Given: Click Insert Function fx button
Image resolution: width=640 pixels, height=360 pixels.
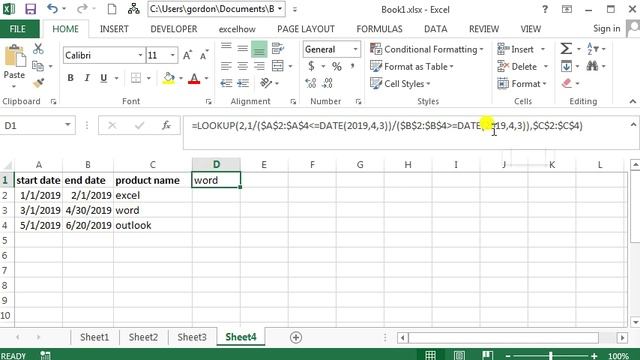Looking at the screenshot, I should pyautogui.click(x=166, y=125).
